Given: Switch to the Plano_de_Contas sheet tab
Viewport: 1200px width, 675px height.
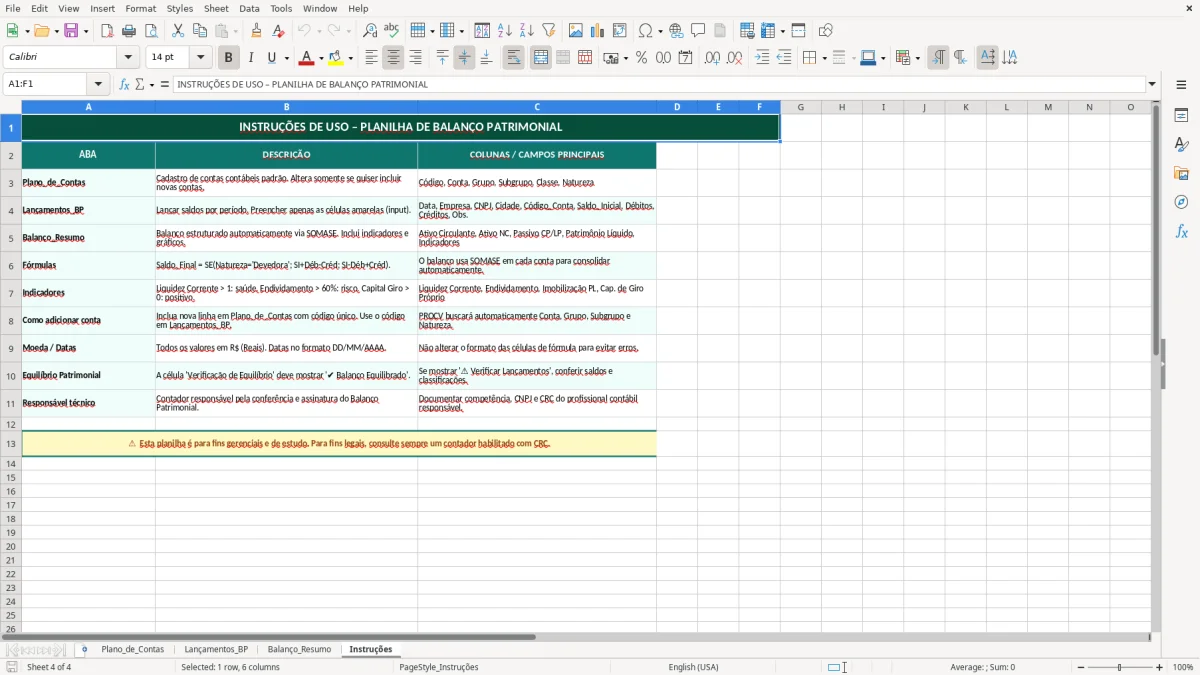Looking at the screenshot, I should [x=134, y=648].
